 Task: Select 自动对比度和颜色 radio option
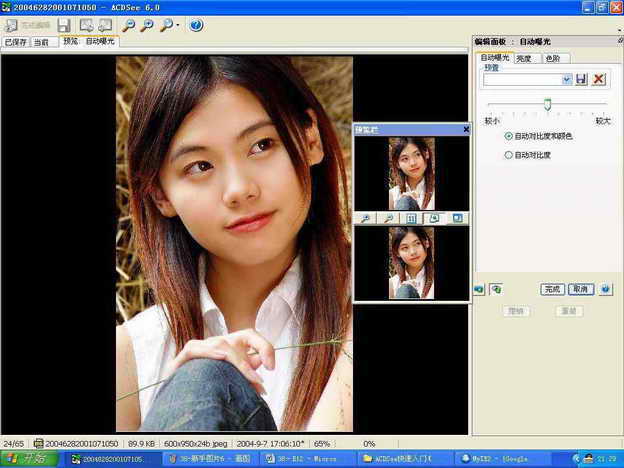pos(509,136)
